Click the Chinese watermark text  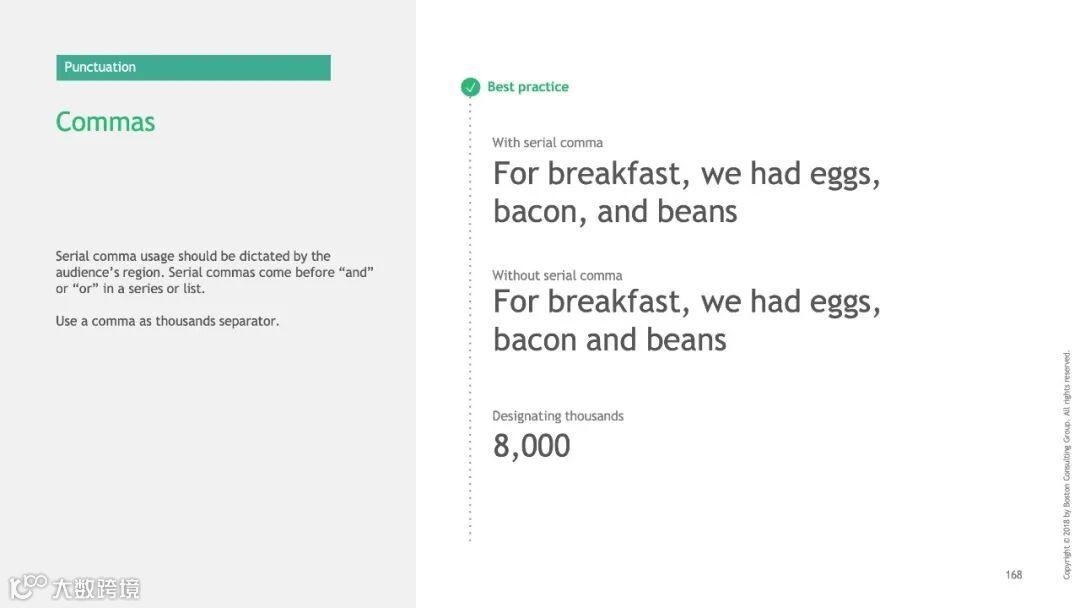pos(96,588)
